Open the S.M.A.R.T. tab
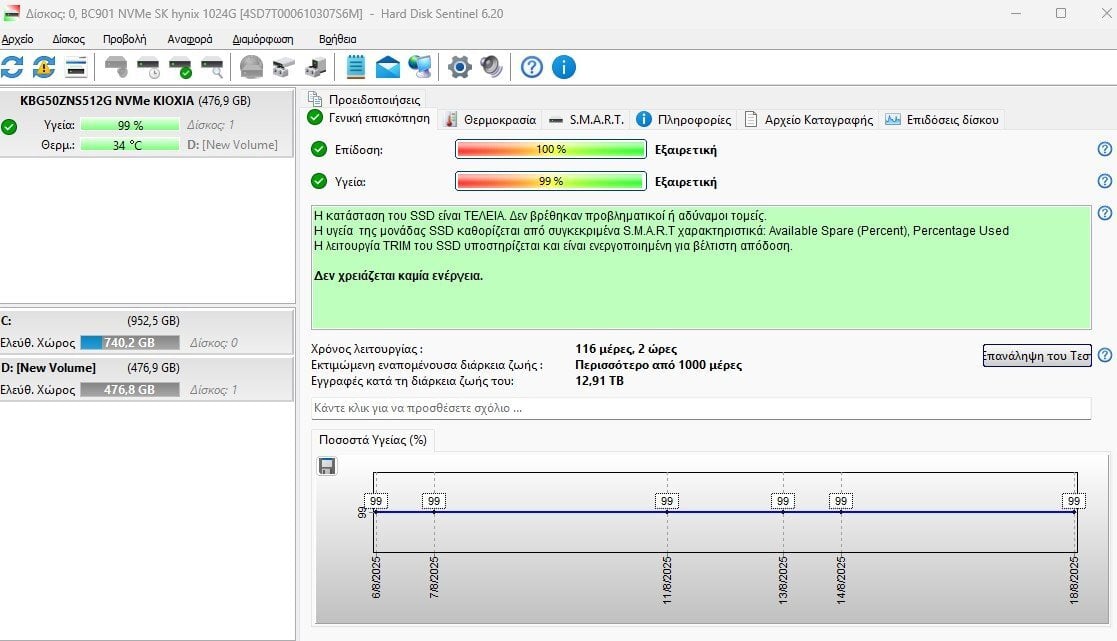This screenshot has width=1117, height=641. (x=587, y=120)
